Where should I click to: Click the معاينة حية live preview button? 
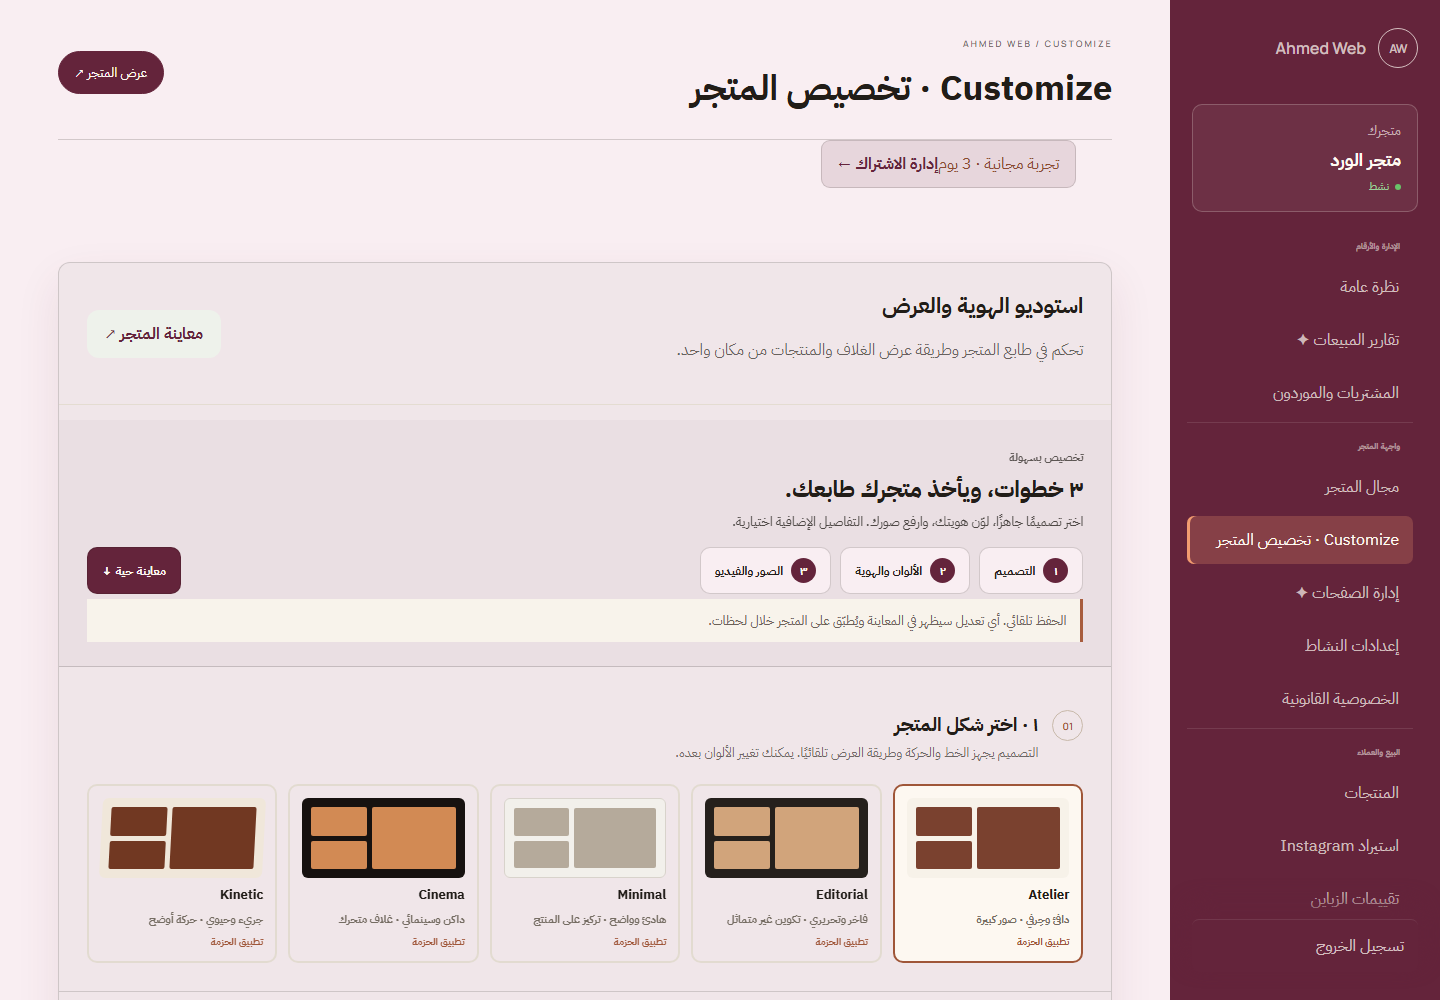[x=134, y=571]
